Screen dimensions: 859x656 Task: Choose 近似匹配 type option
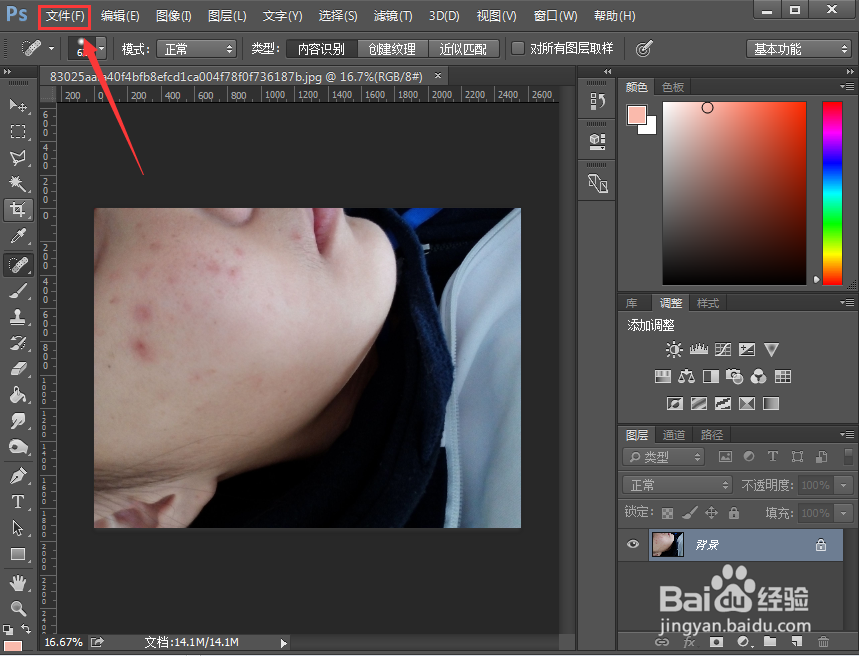tap(463, 49)
